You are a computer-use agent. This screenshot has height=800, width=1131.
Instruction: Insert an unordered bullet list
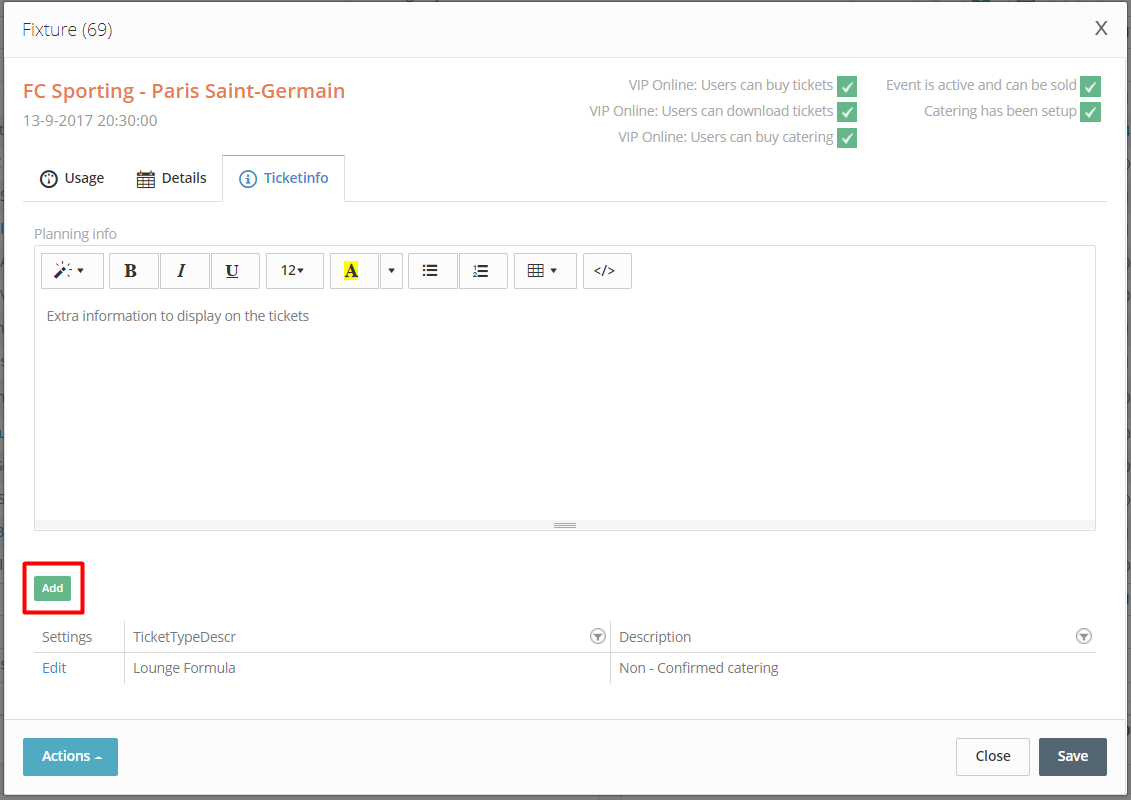click(x=433, y=271)
